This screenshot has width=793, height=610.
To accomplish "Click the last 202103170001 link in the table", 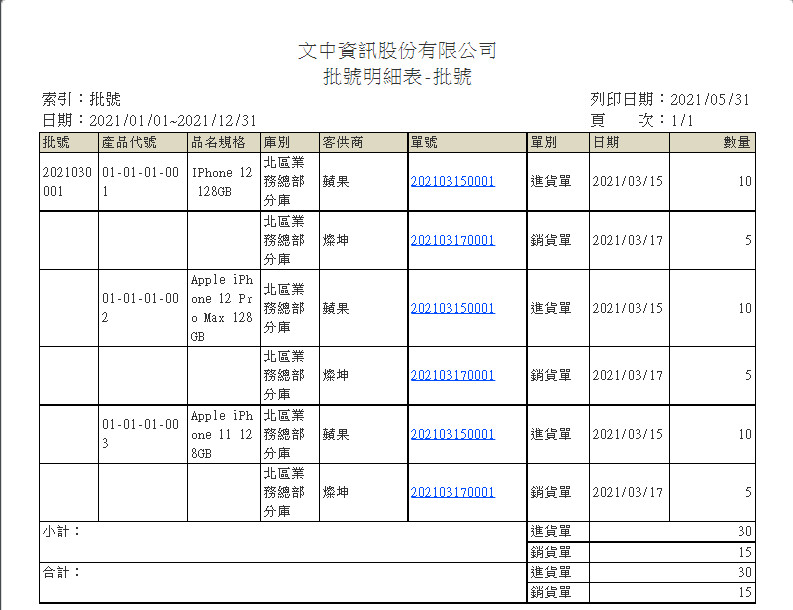I will point(452,492).
